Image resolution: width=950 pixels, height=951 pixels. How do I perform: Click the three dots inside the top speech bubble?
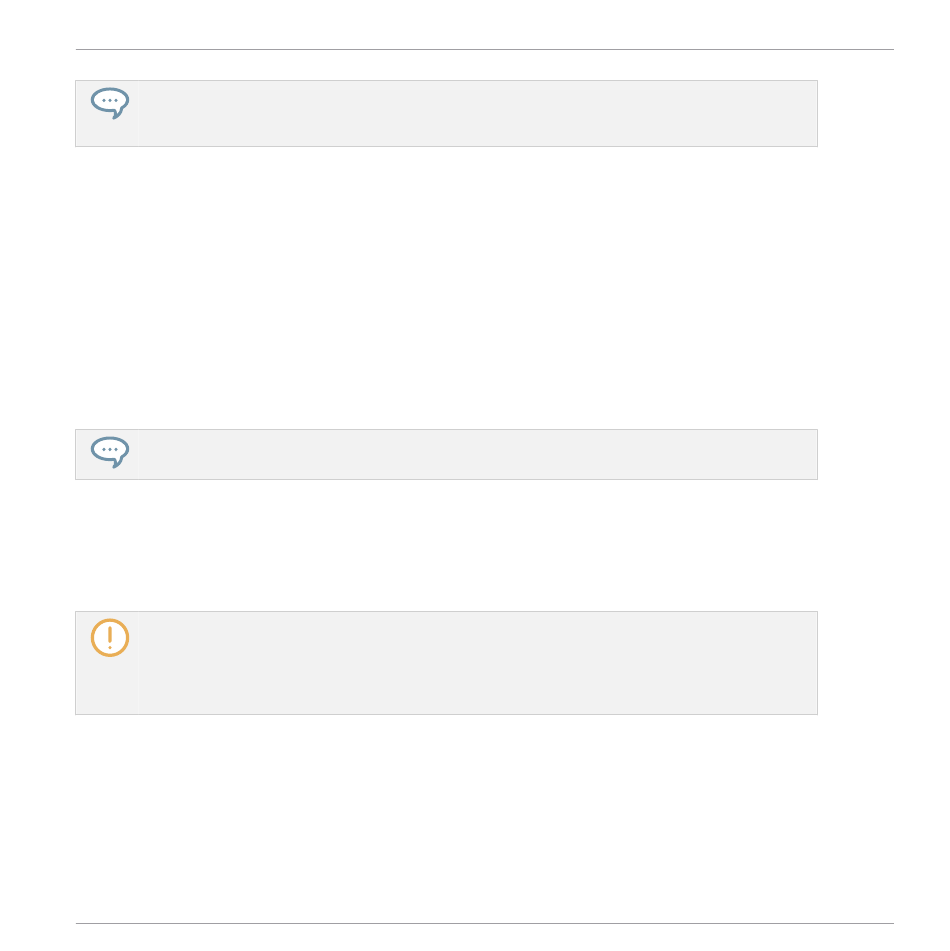pyautogui.click(x=110, y=100)
